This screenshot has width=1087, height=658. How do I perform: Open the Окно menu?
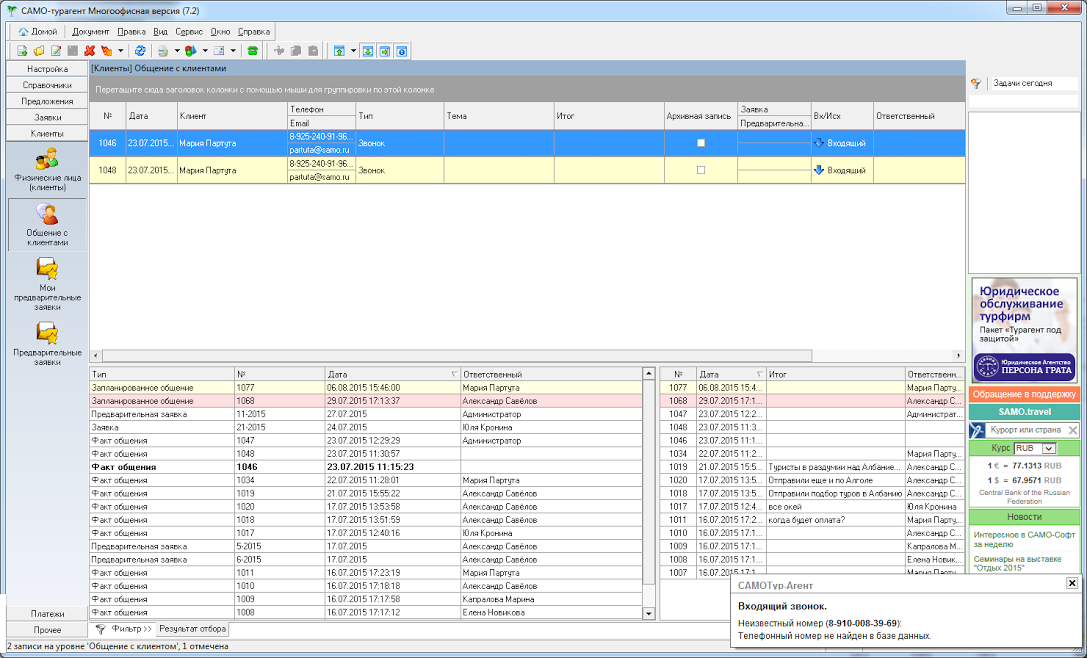coord(220,32)
